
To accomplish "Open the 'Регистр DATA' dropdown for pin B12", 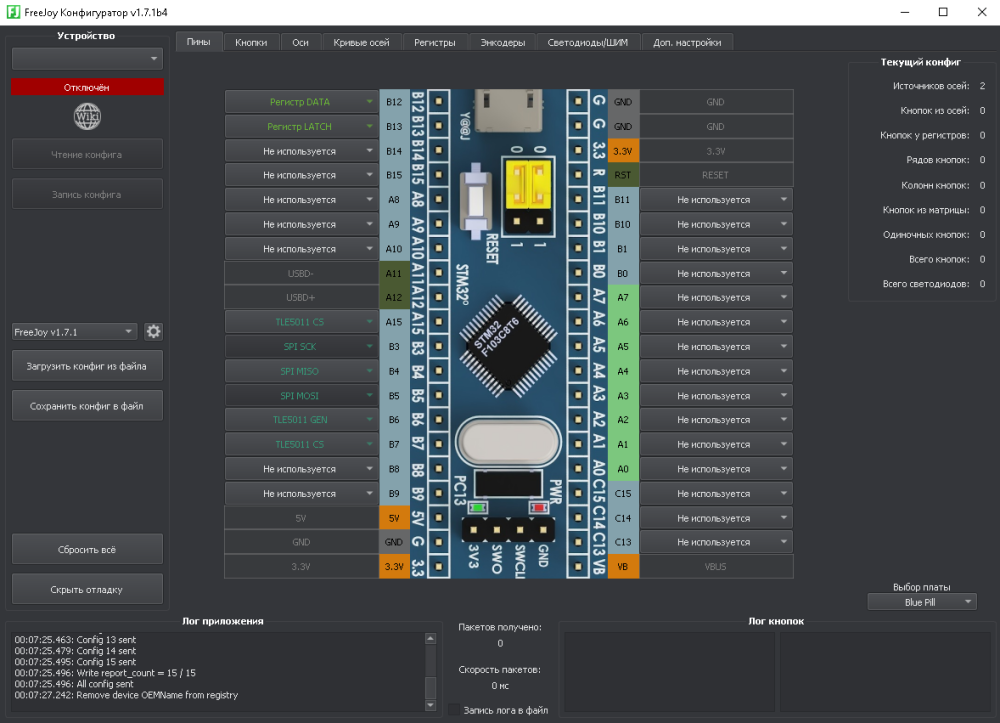I will click(x=301, y=102).
